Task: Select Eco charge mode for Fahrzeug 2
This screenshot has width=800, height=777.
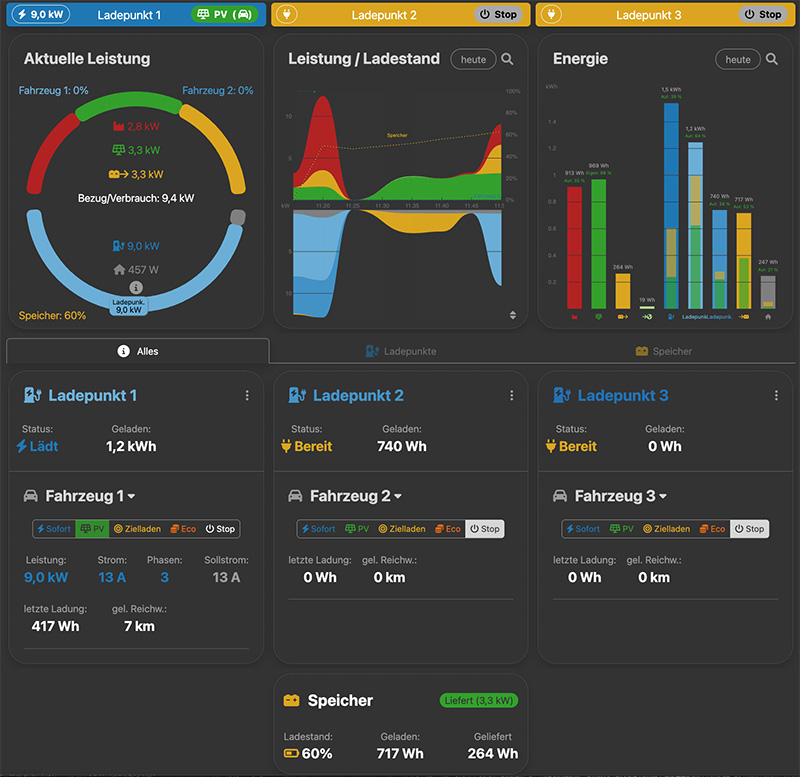Action: (446, 529)
